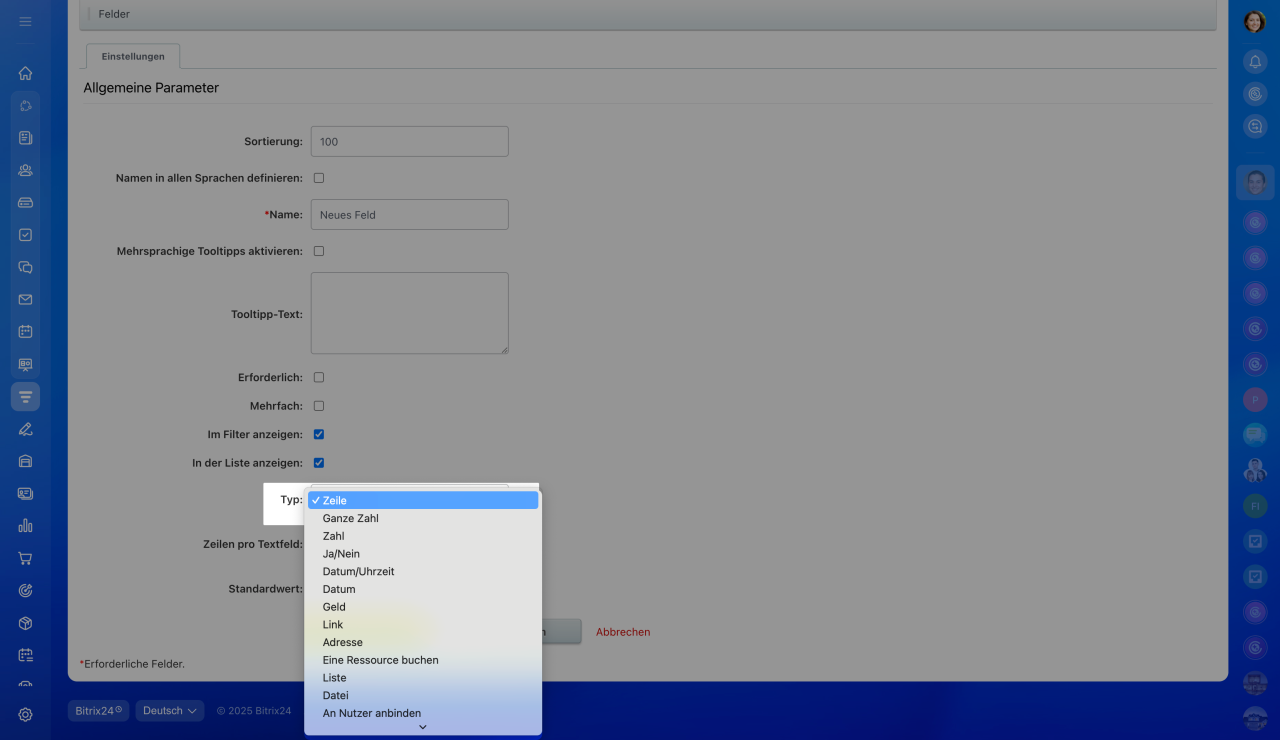Screen dimensions: 1280x740
Task: Open the user profile avatar at top right
Action: pyautogui.click(x=1255, y=22)
